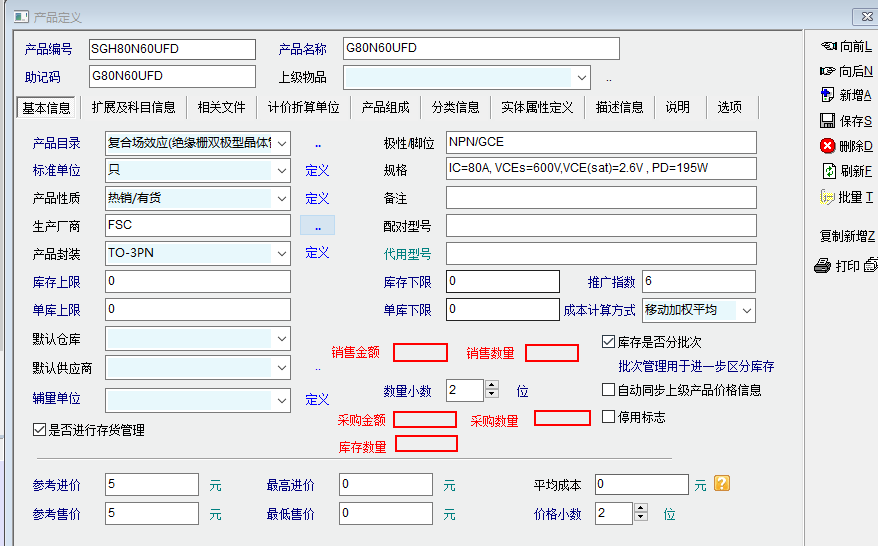878x546 pixels.
Task: Click the 刷新 refresh icon
Action: pyautogui.click(x=828, y=171)
